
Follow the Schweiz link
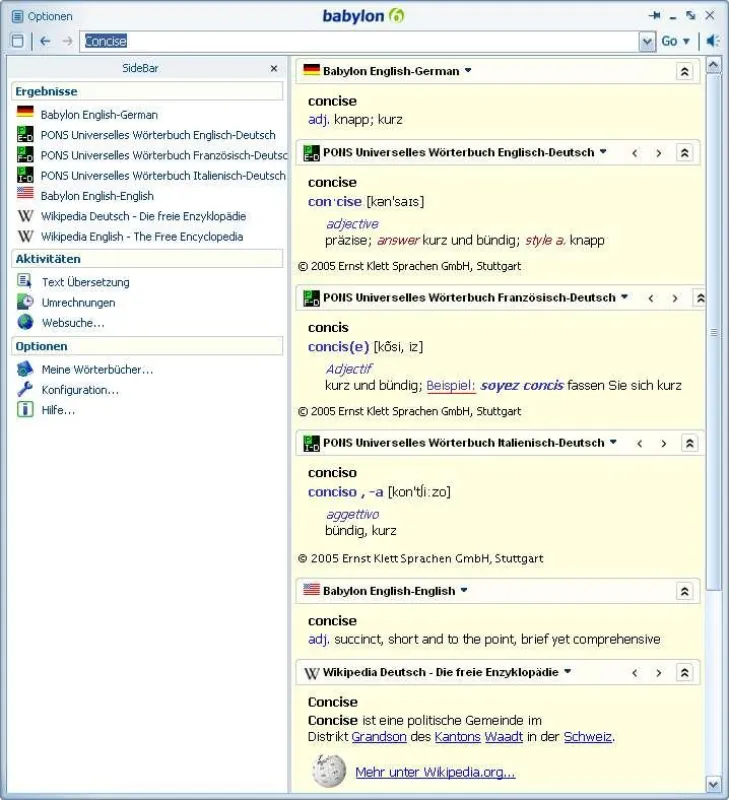coord(588,737)
